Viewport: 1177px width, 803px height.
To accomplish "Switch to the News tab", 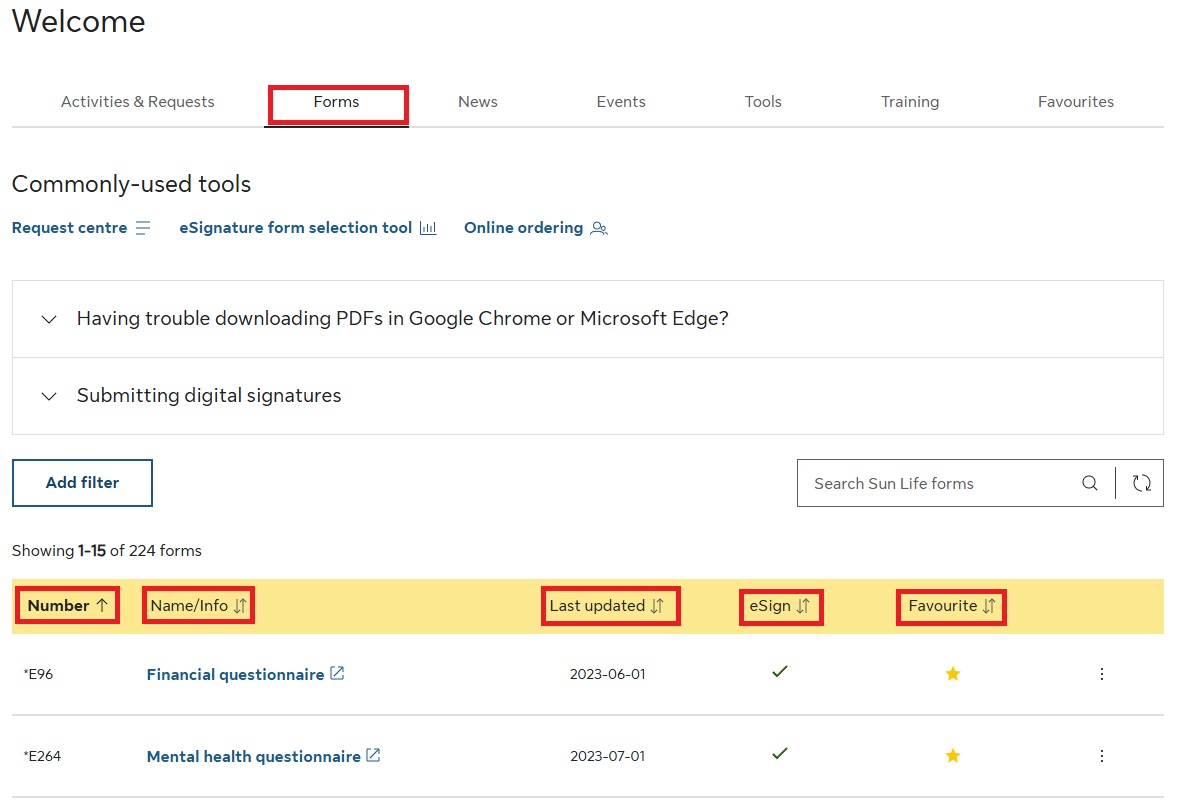I will tap(477, 102).
